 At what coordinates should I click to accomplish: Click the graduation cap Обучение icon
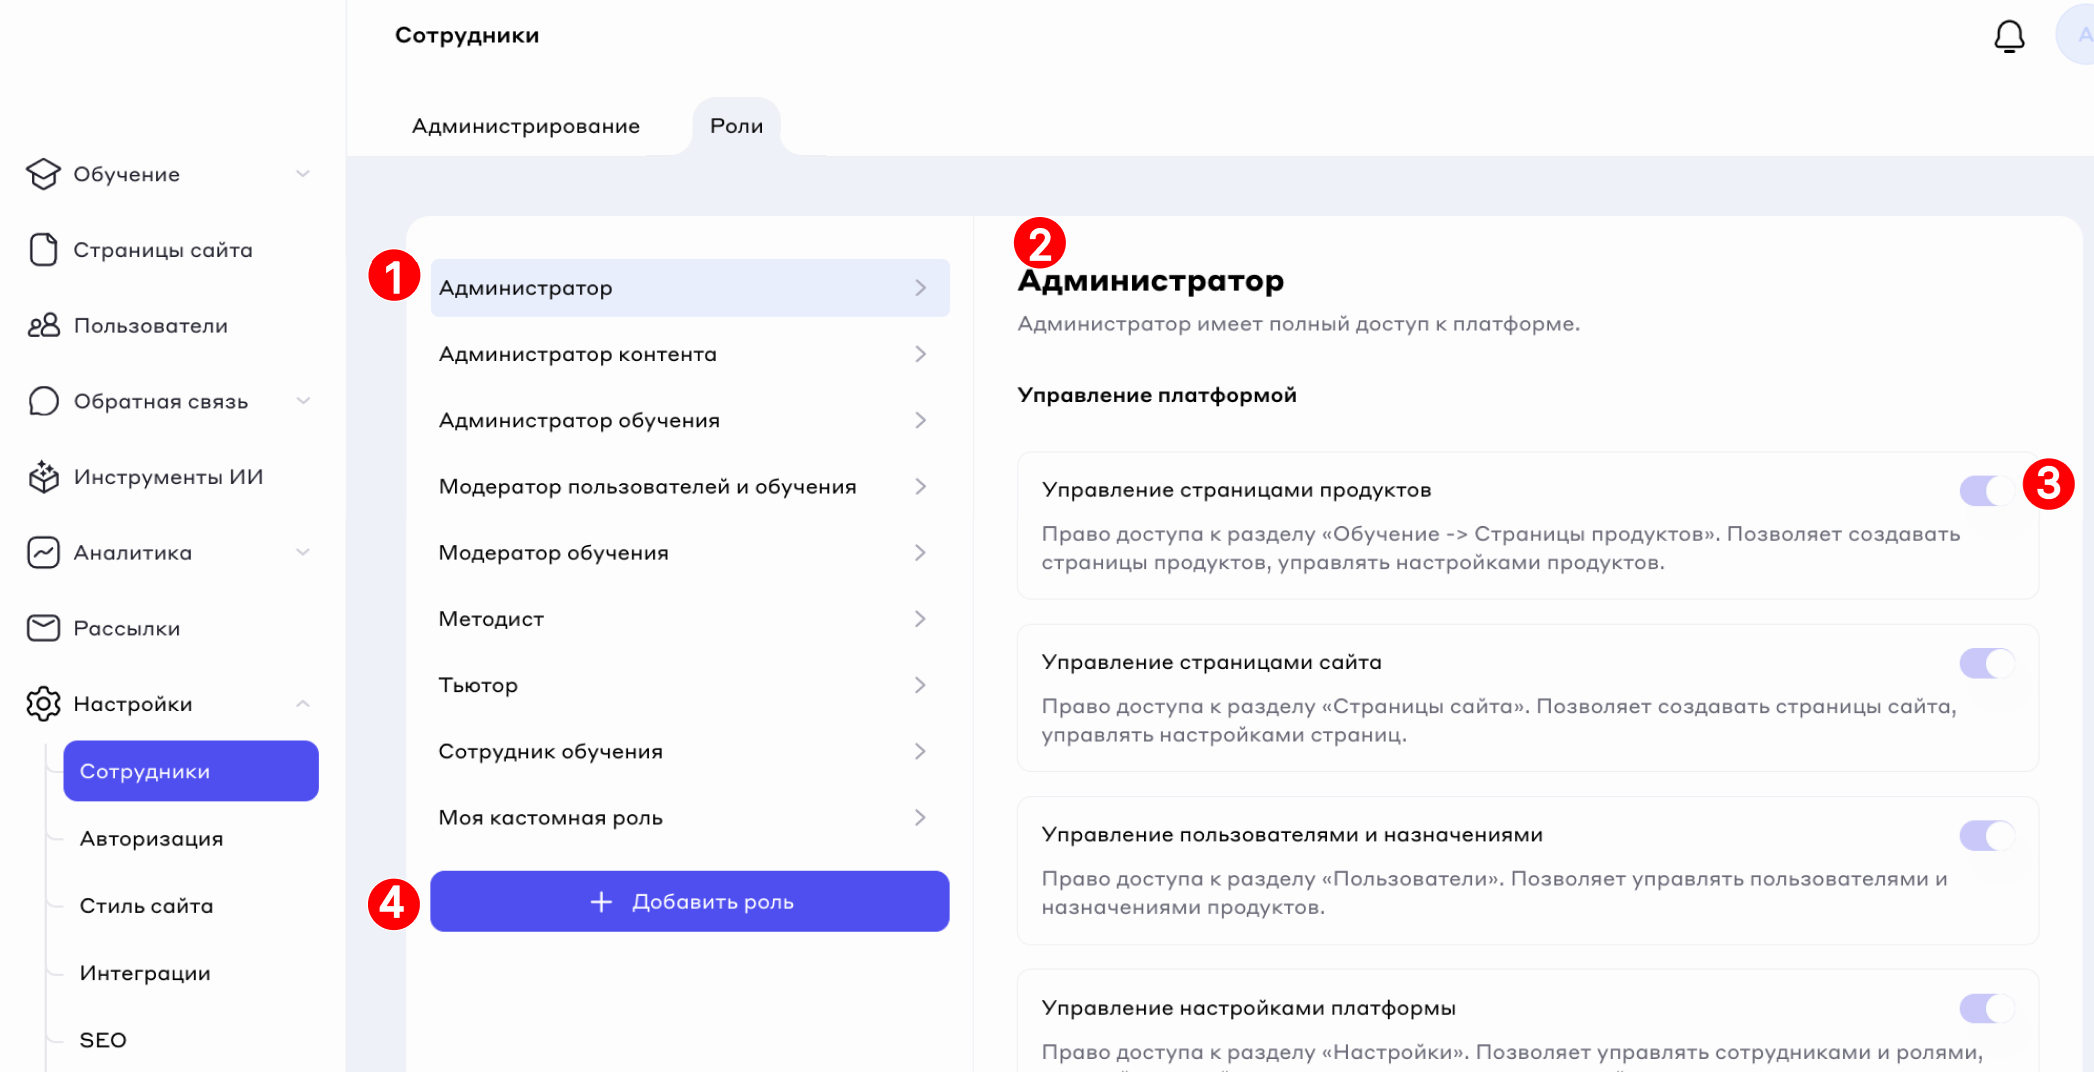(x=43, y=174)
